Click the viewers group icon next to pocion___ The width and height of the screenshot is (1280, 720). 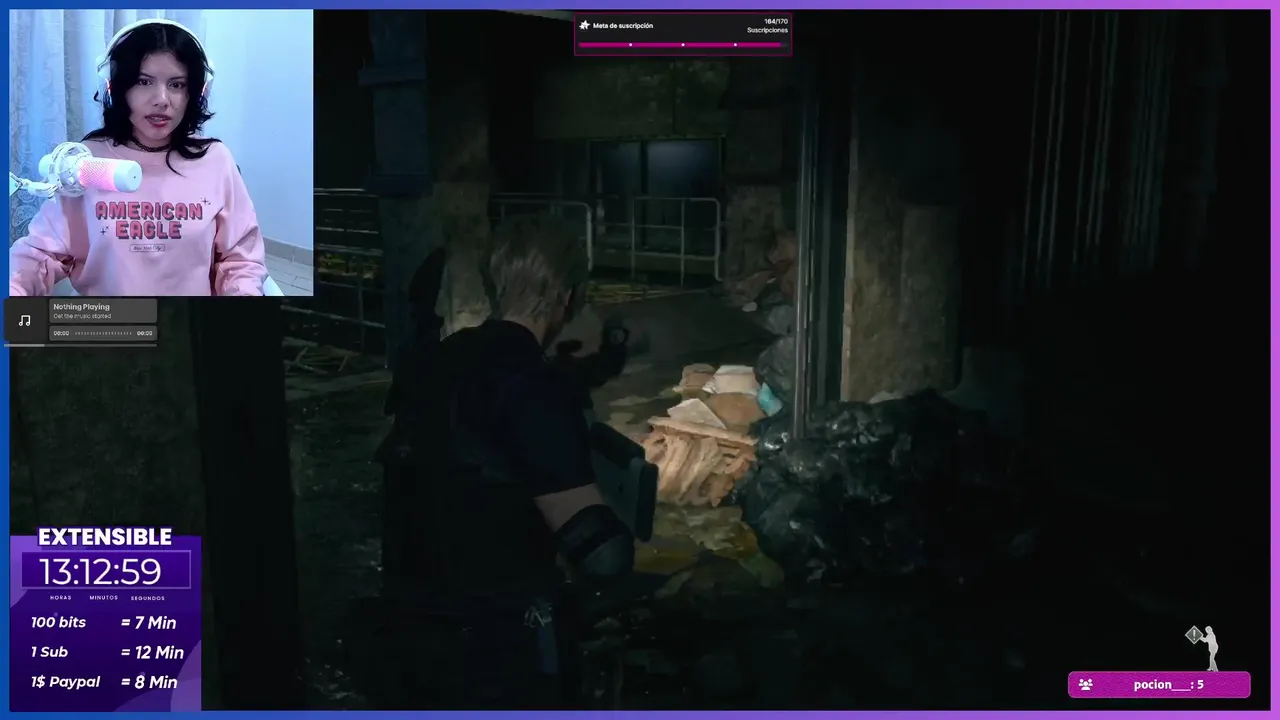pyautogui.click(x=1085, y=685)
